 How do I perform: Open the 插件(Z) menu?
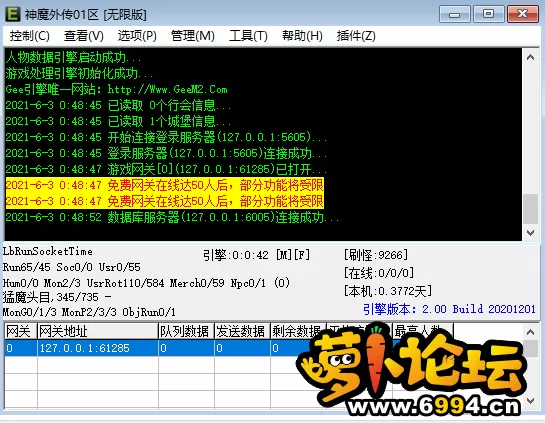click(x=356, y=36)
